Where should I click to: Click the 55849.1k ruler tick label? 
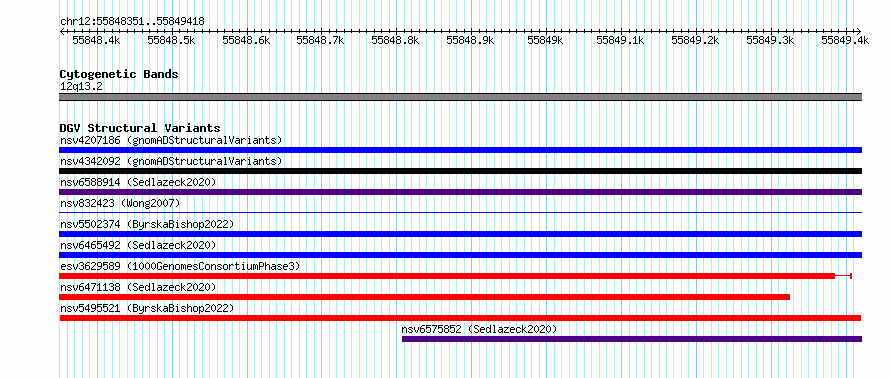(x=620, y=40)
